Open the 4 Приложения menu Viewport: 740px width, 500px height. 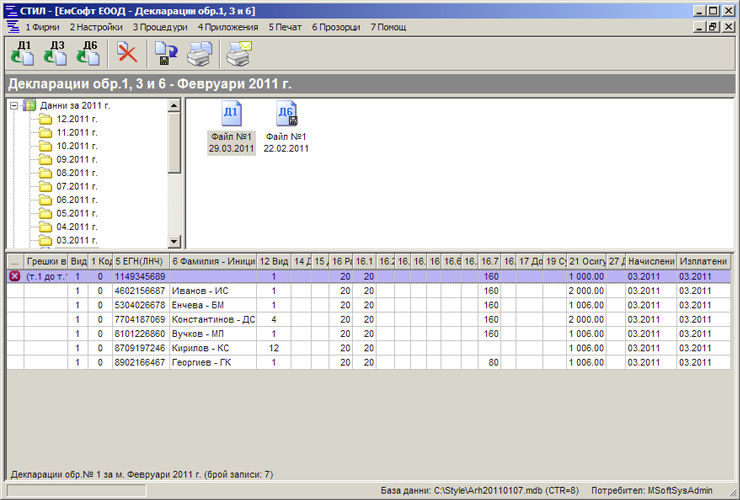point(228,27)
